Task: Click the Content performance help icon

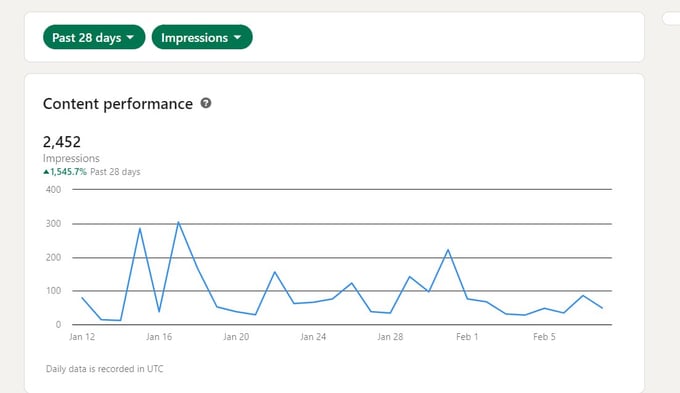Action: (206, 103)
